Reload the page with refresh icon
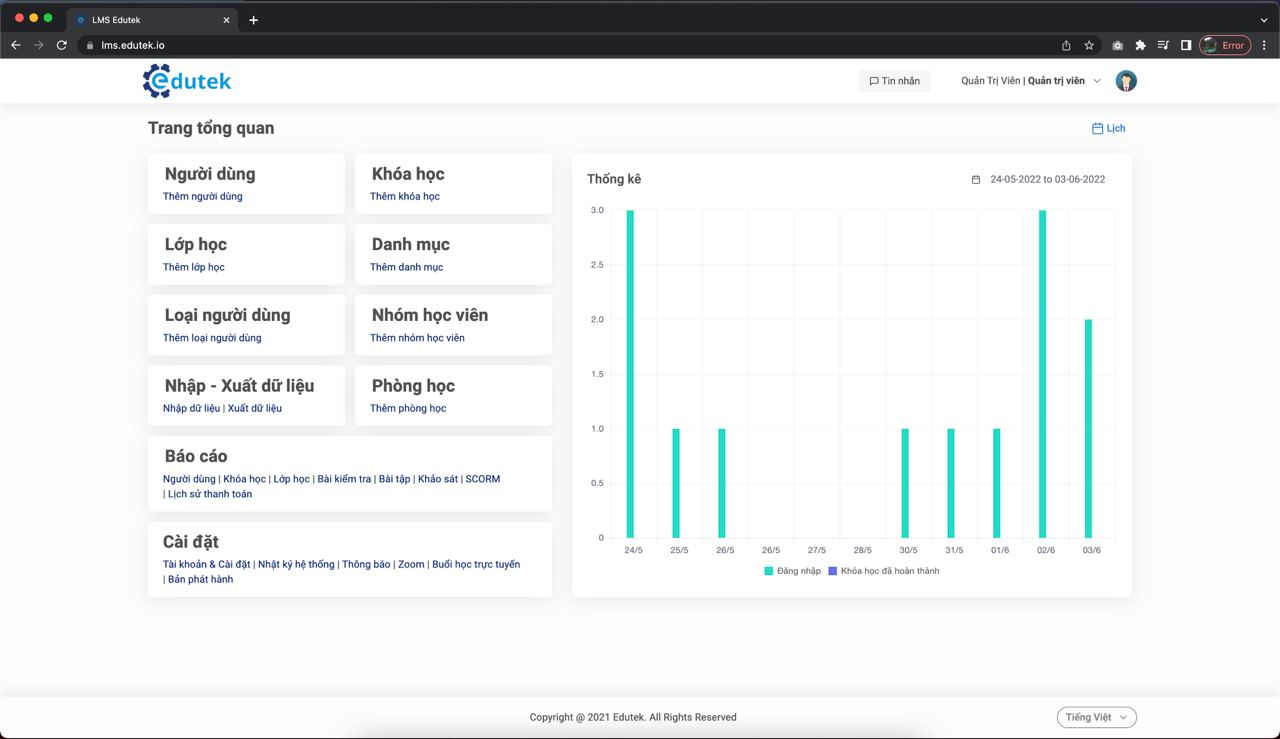Image resolution: width=1280 pixels, height=739 pixels. [62, 45]
